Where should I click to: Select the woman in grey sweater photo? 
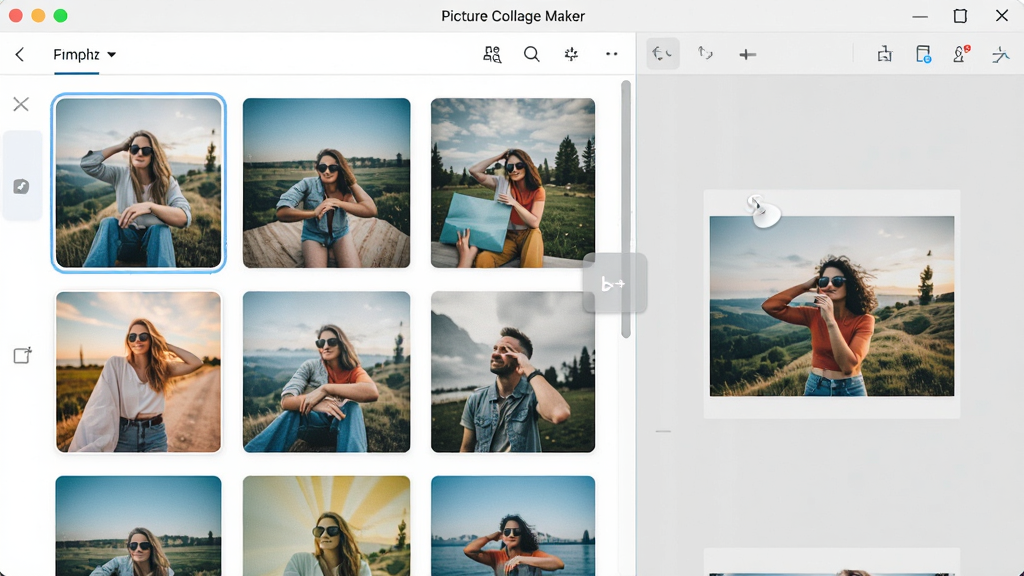tap(138, 183)
